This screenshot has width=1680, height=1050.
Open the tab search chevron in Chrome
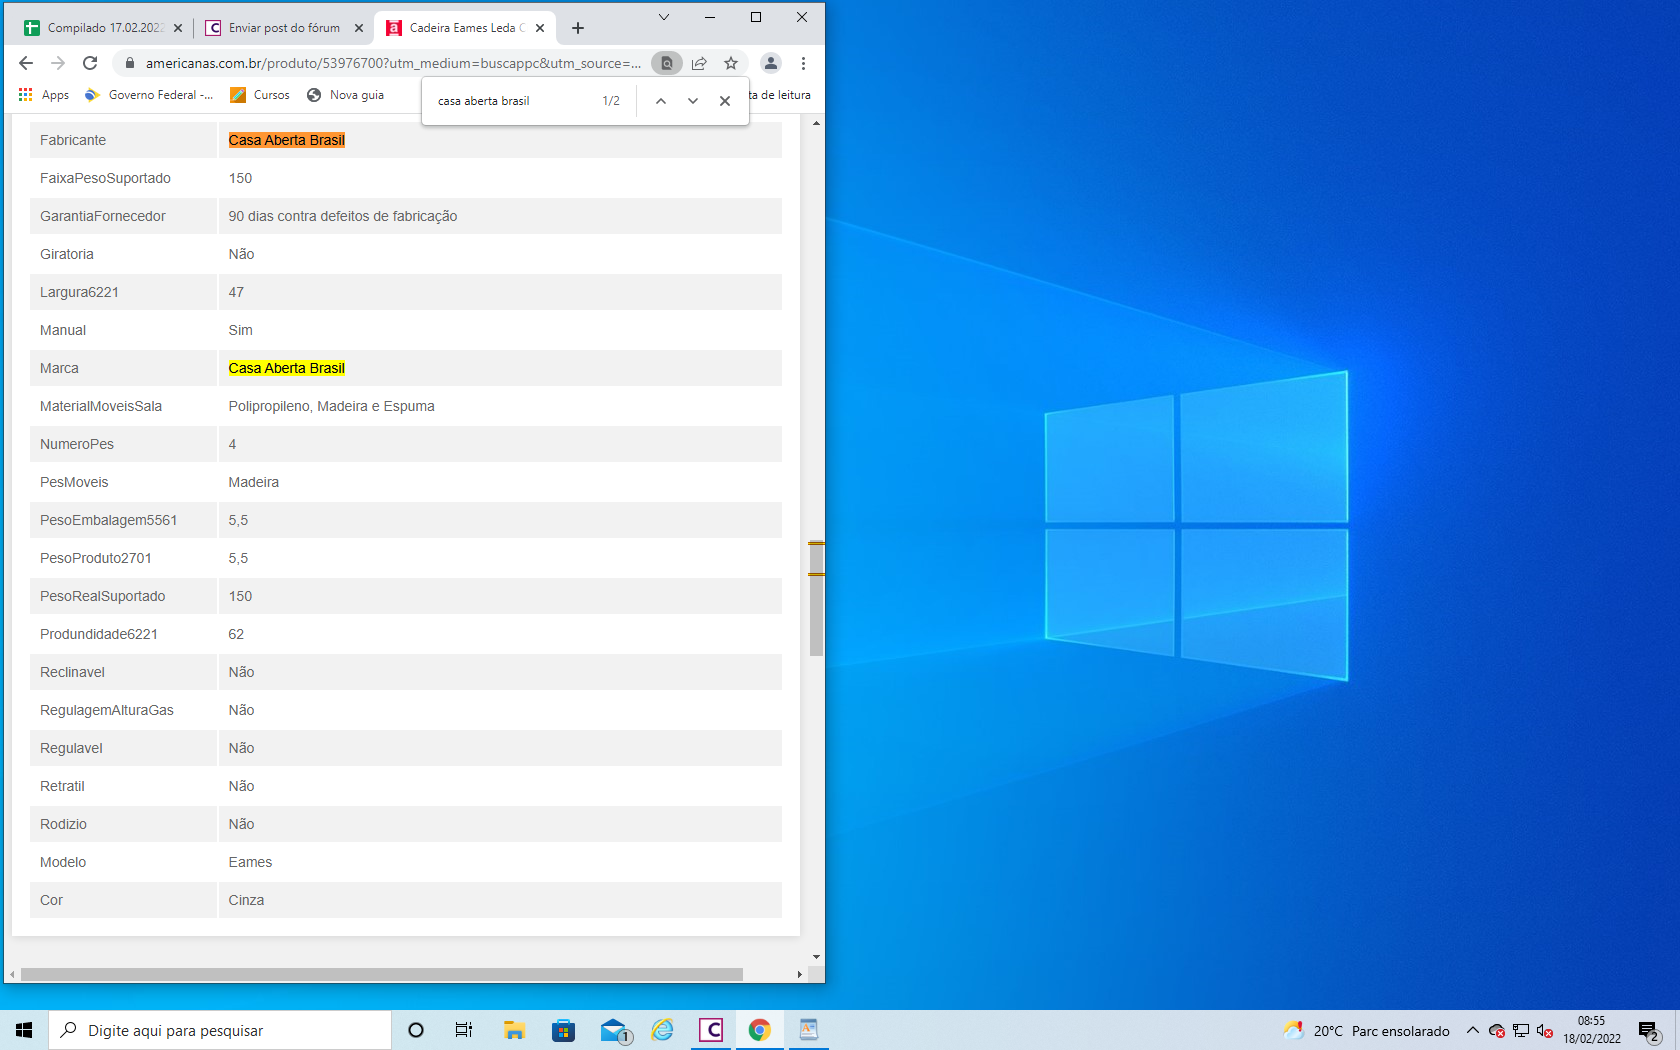click(663, 17)
